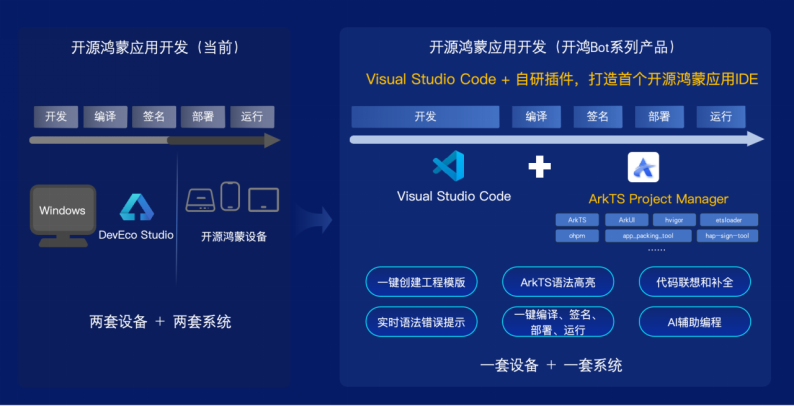Click the ArkTS语法高亮 pill
794x406 pixels.
click(558, 282)
